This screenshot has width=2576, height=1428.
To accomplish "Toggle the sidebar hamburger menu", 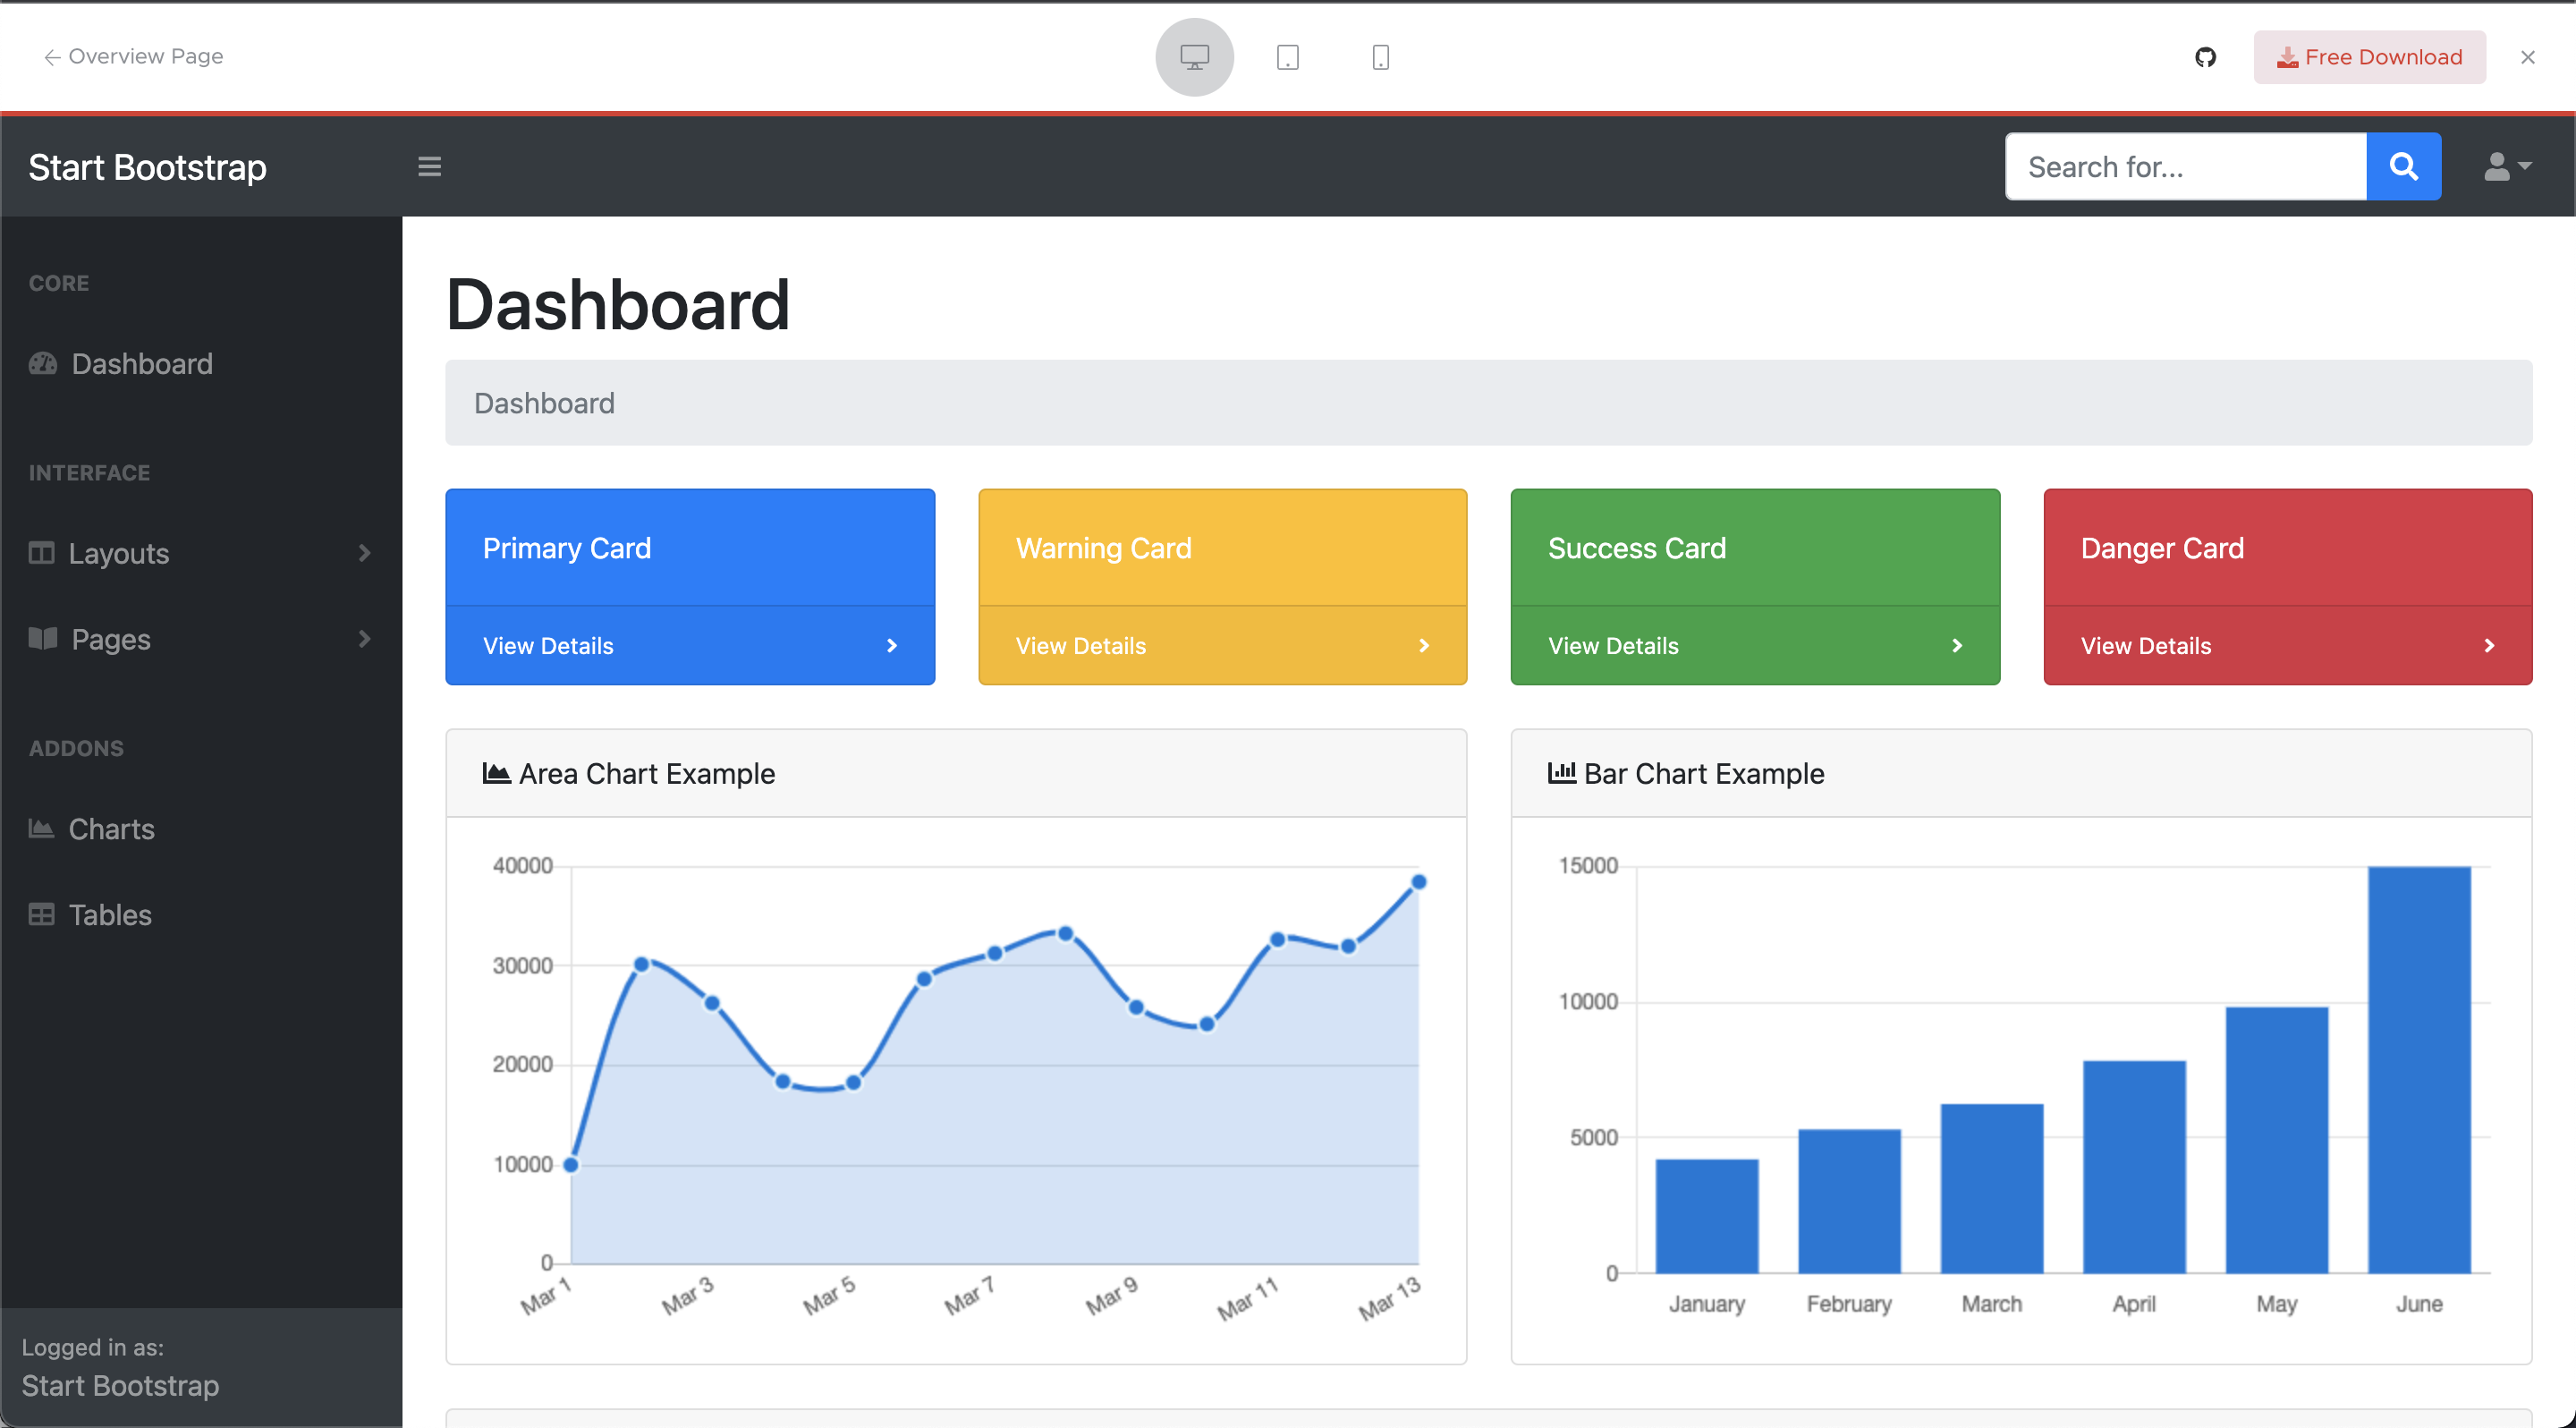I will (x=429, y=166).
